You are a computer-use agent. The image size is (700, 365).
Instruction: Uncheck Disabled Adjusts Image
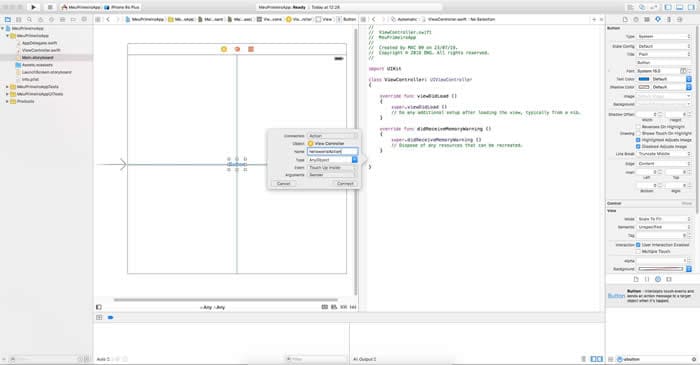638,146
